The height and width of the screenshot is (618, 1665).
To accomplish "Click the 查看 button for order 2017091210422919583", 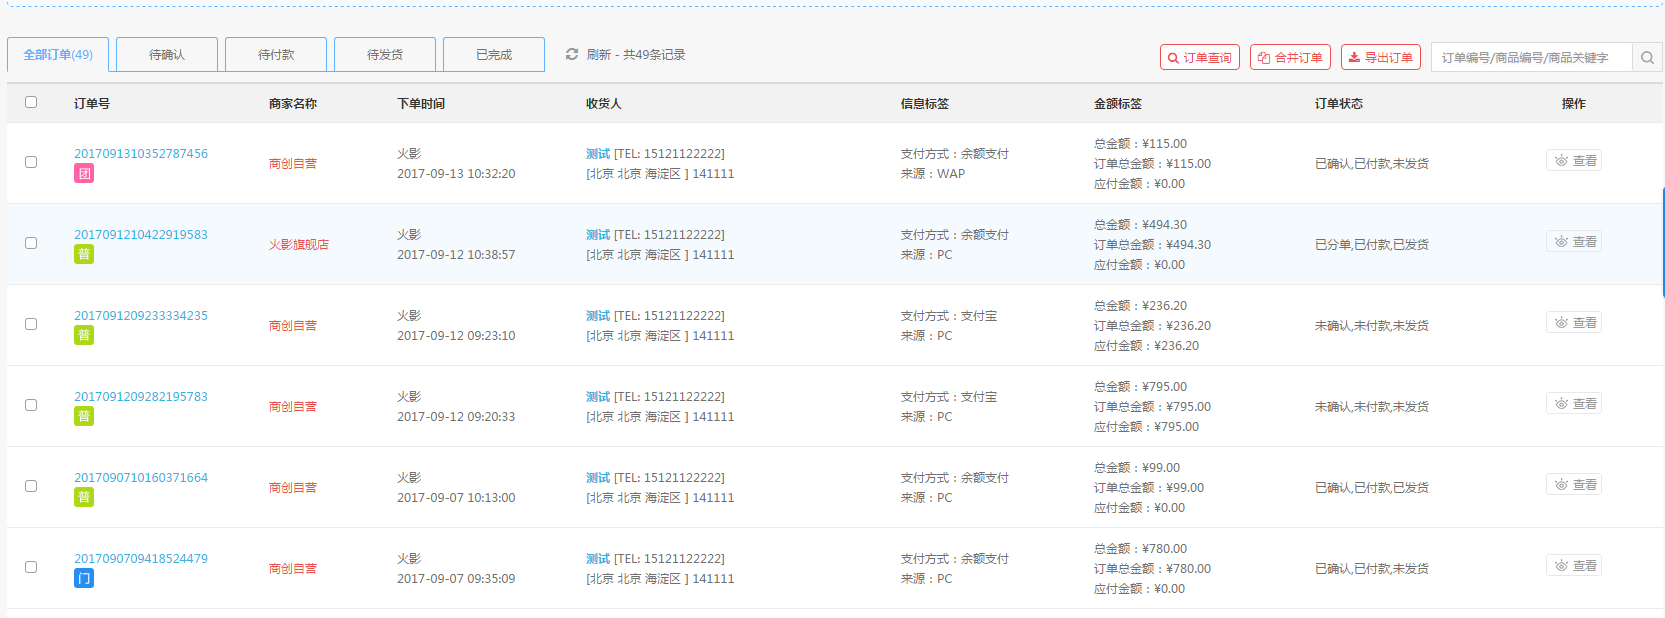I will (1574, 242).
